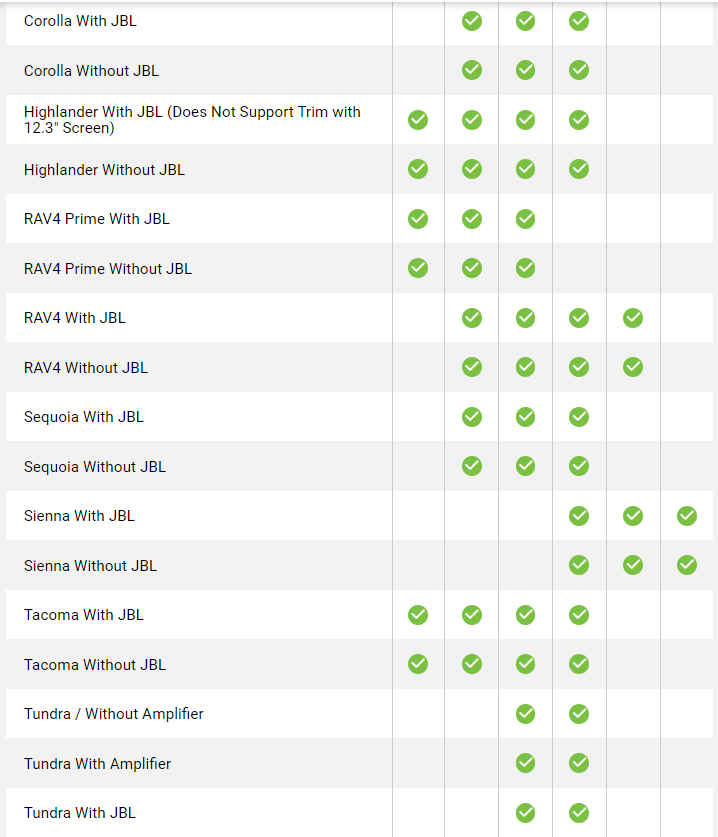Select Sienna Without JBL row label
Screen dimensions: 718x837
pos(91,566)
